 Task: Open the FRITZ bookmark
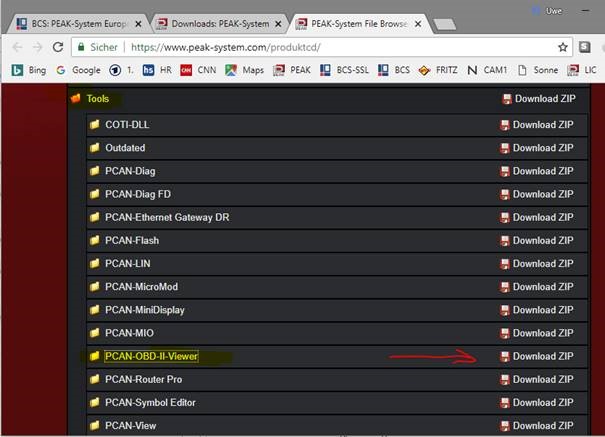tap(438, 70)
